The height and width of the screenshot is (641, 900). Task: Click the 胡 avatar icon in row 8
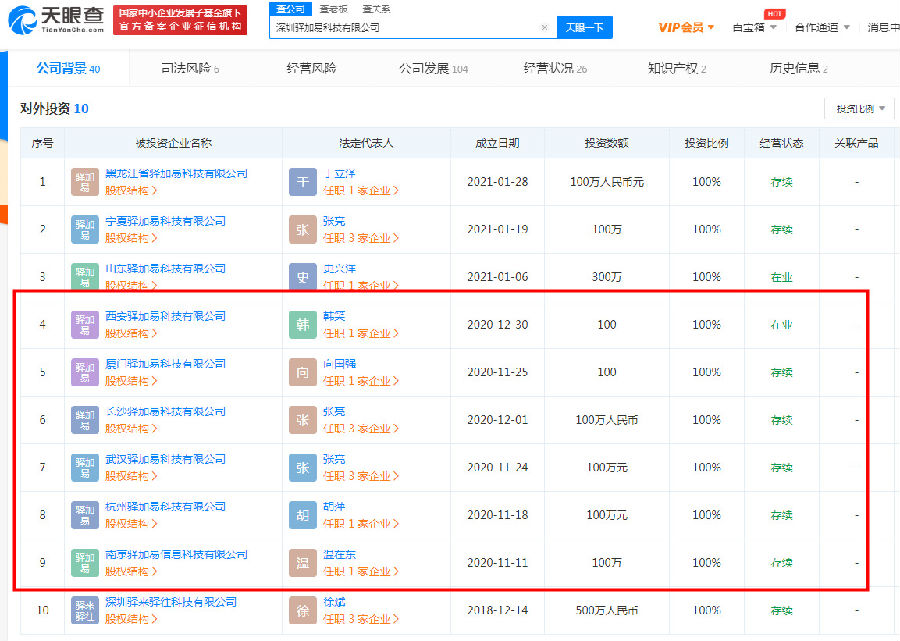pos(302,515)
